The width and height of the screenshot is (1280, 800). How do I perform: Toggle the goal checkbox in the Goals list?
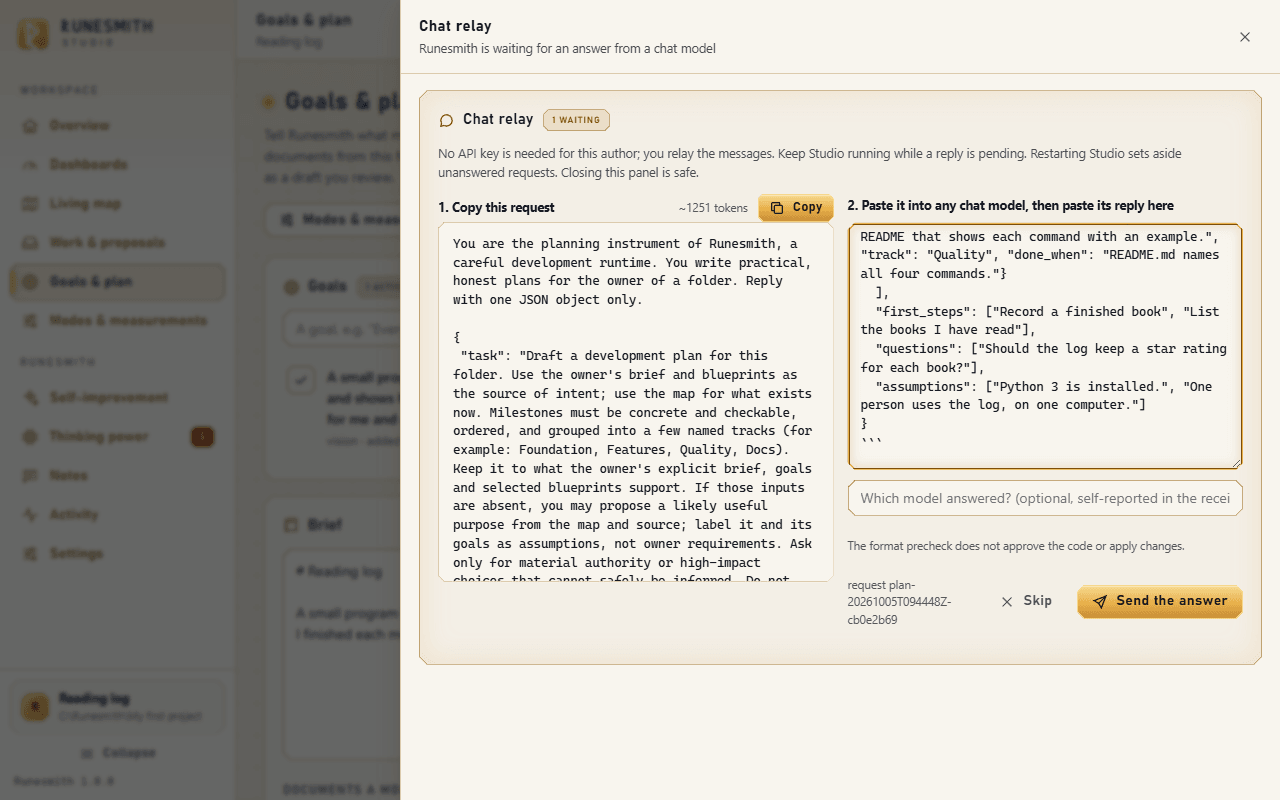pos(299,379)
